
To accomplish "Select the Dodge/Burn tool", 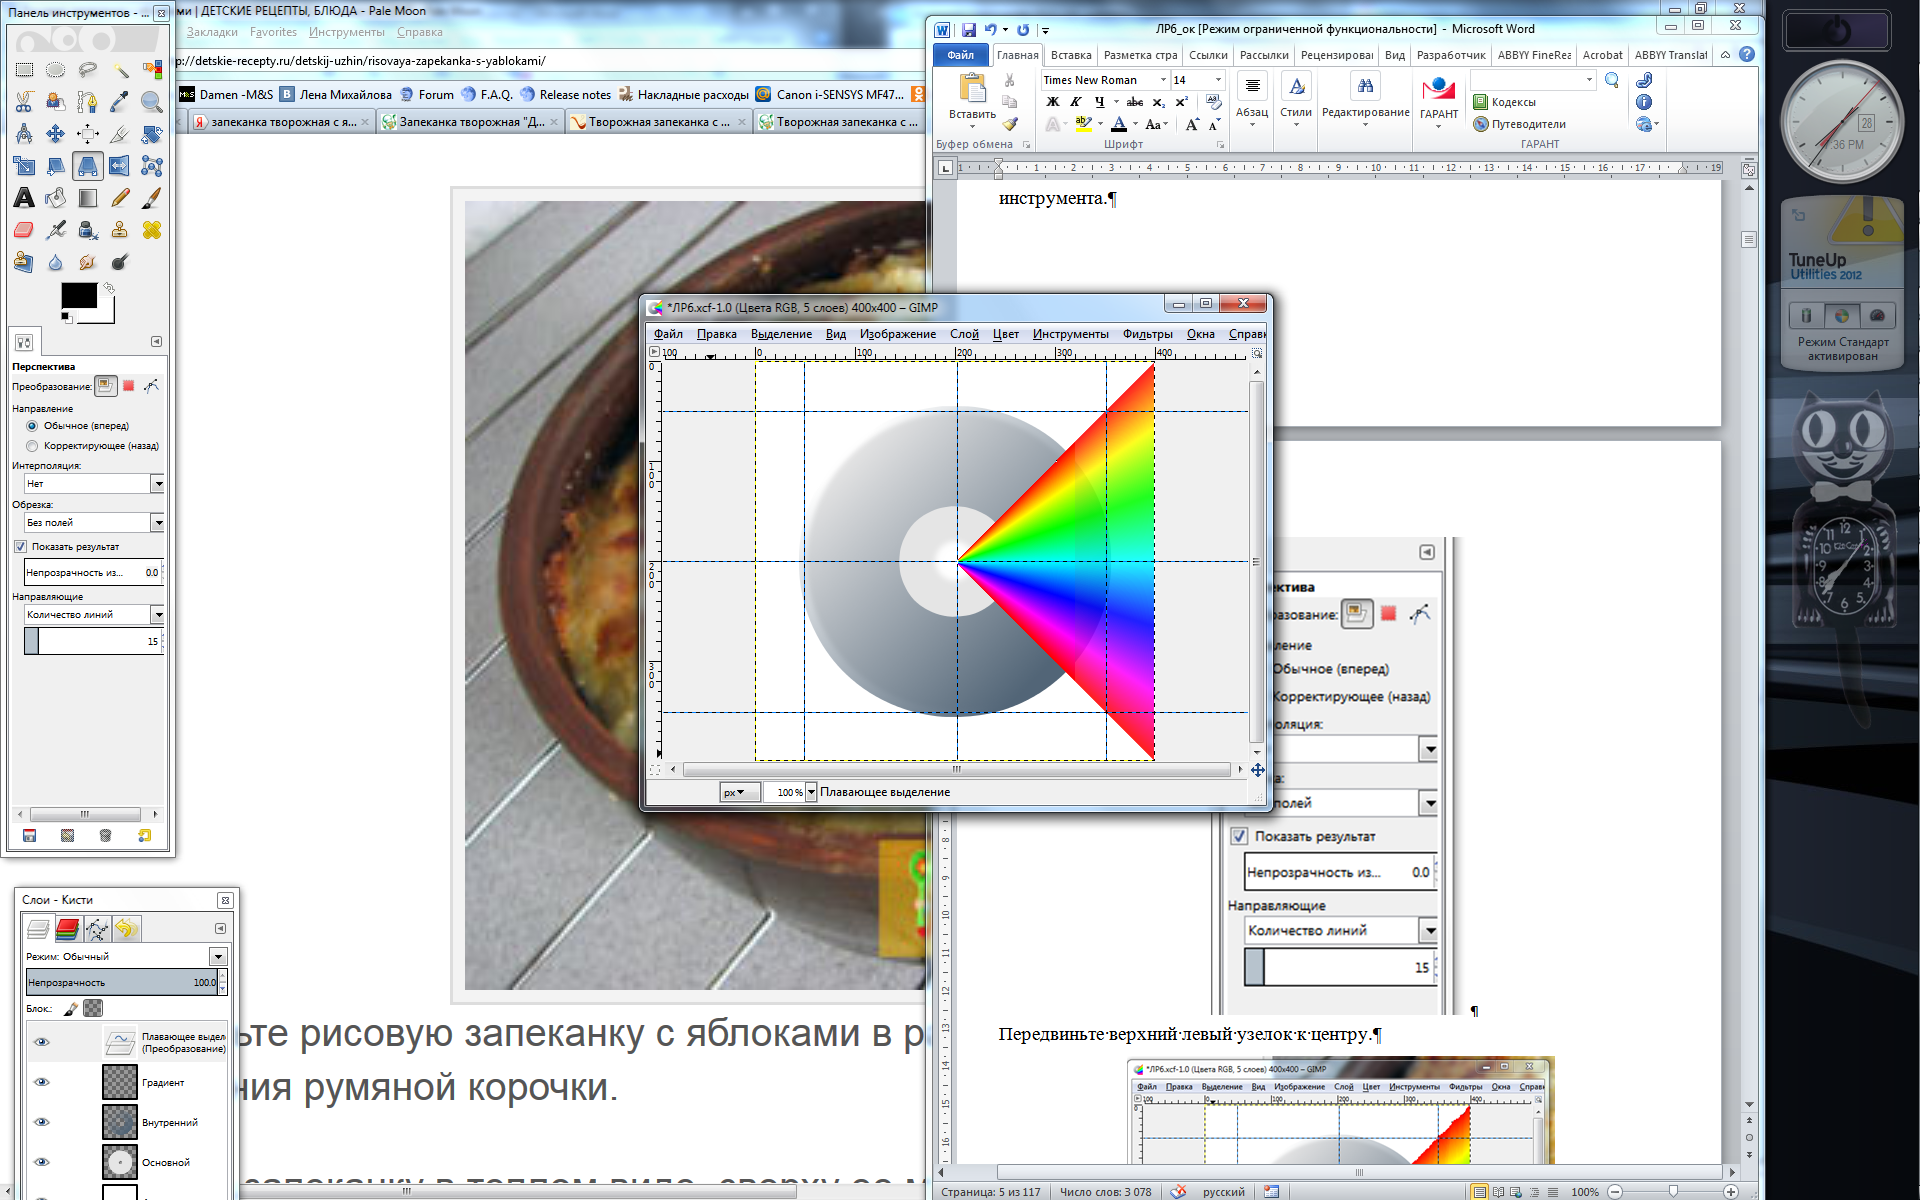I will (120, 262).
